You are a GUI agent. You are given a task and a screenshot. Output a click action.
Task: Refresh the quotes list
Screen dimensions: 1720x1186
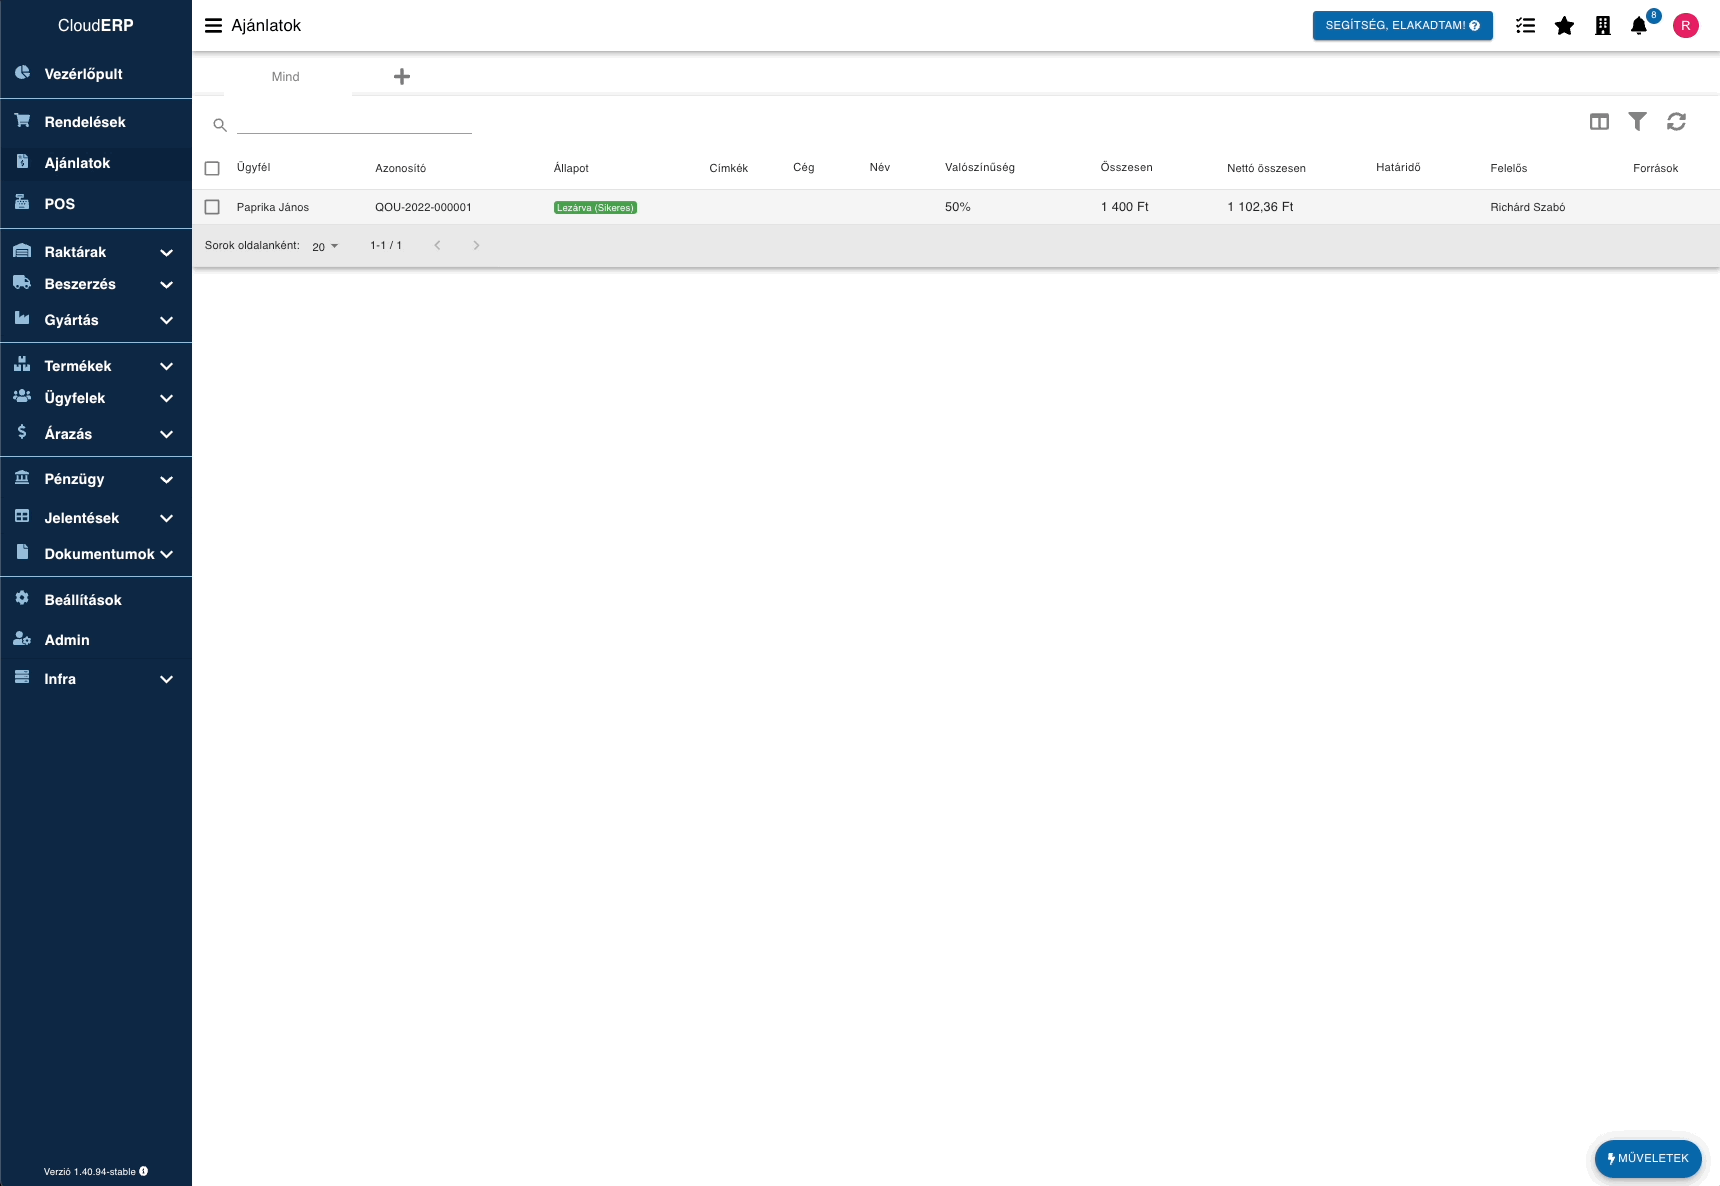(x=1676, y=122)
